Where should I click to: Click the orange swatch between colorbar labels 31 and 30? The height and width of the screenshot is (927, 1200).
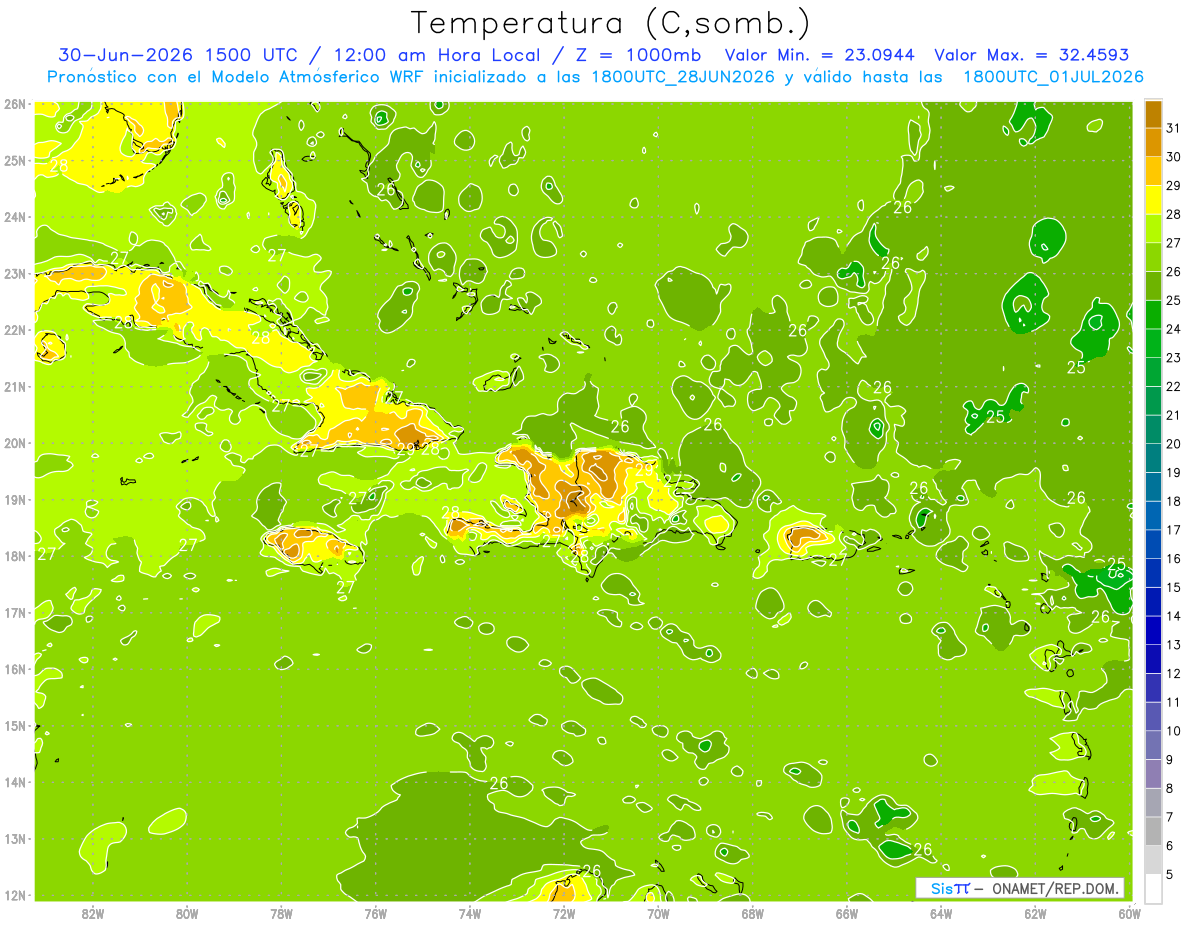pyautogui.click(x=1153, y=143)
